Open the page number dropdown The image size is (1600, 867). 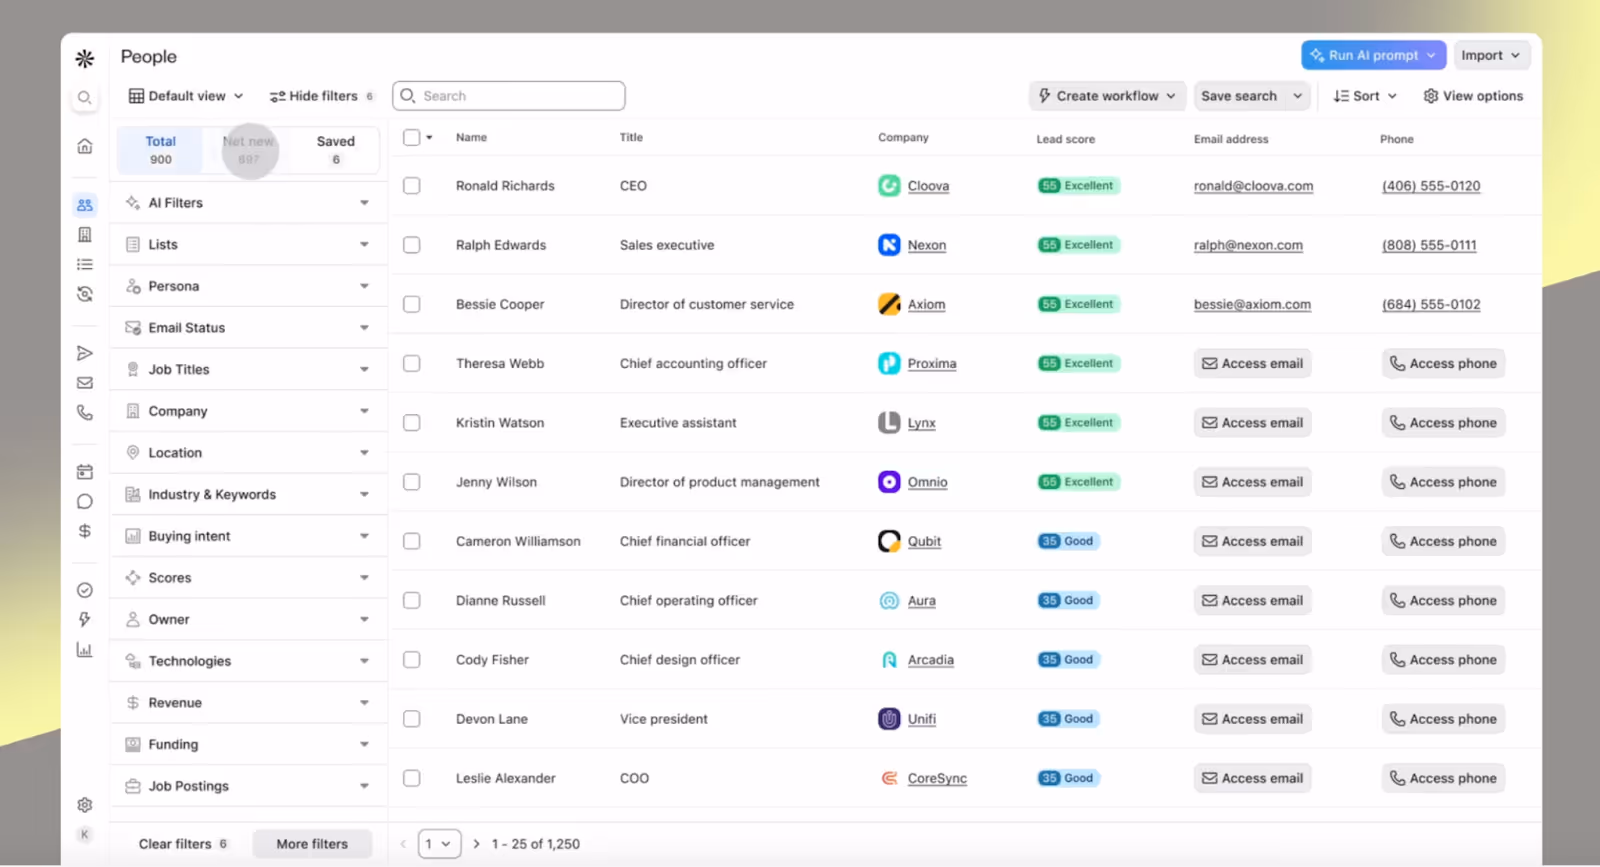coord(439,844)
